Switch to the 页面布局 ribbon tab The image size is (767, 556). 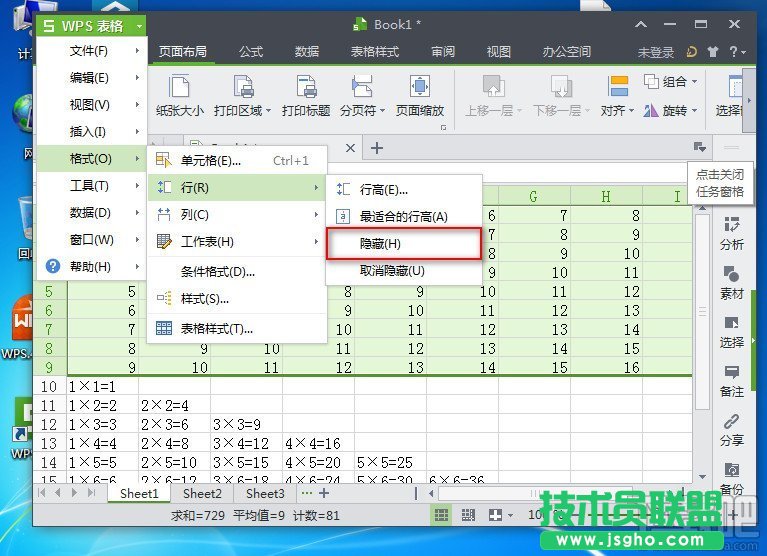point(183,51)
